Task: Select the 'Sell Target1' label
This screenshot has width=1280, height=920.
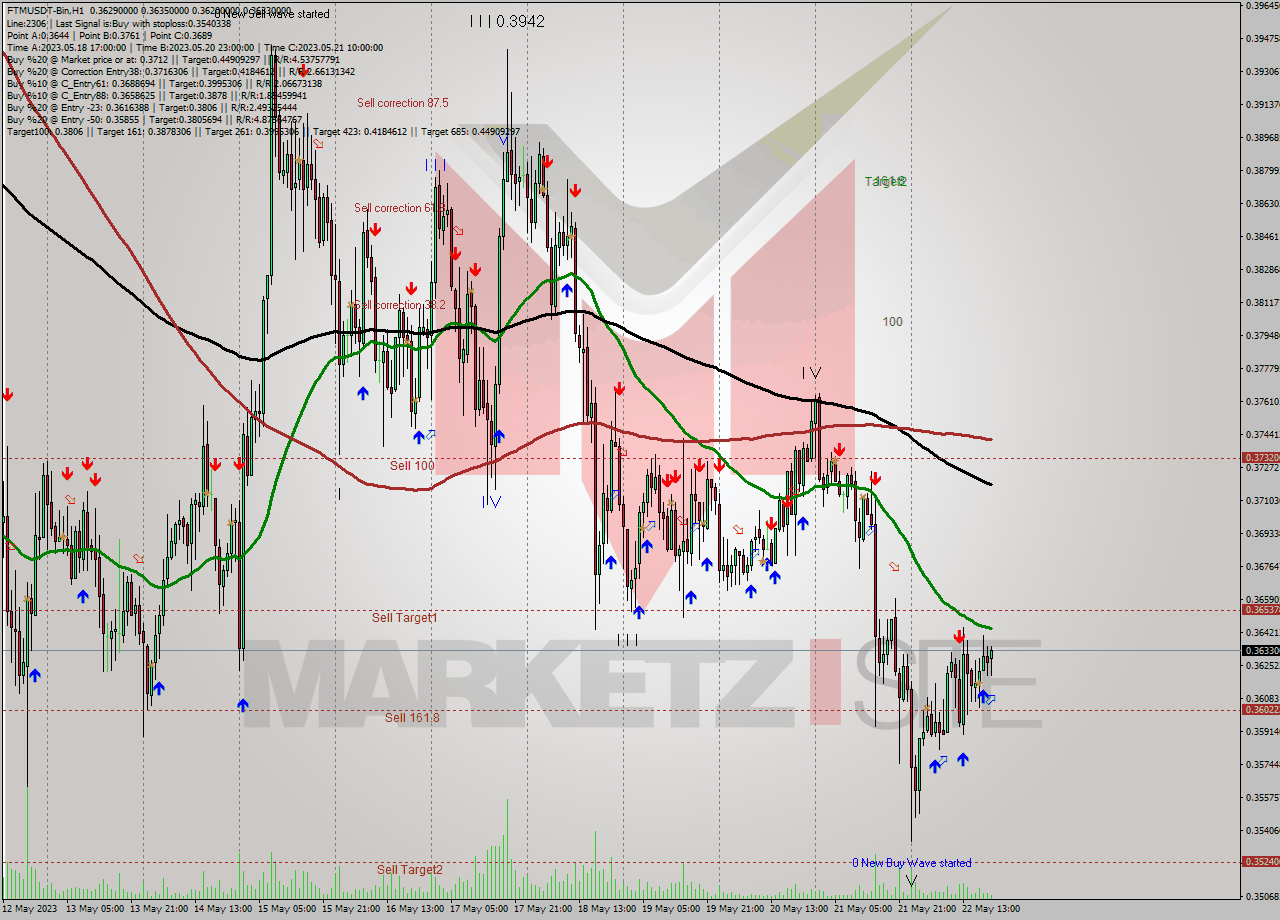Action: (x=405, y=618)
